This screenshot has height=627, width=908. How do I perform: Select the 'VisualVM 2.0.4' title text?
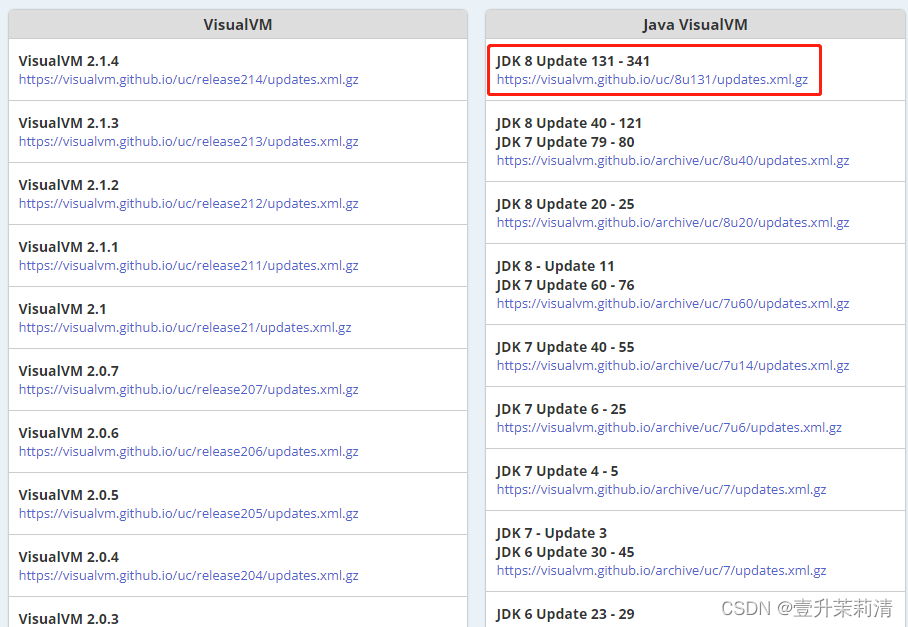pos(68,556)
